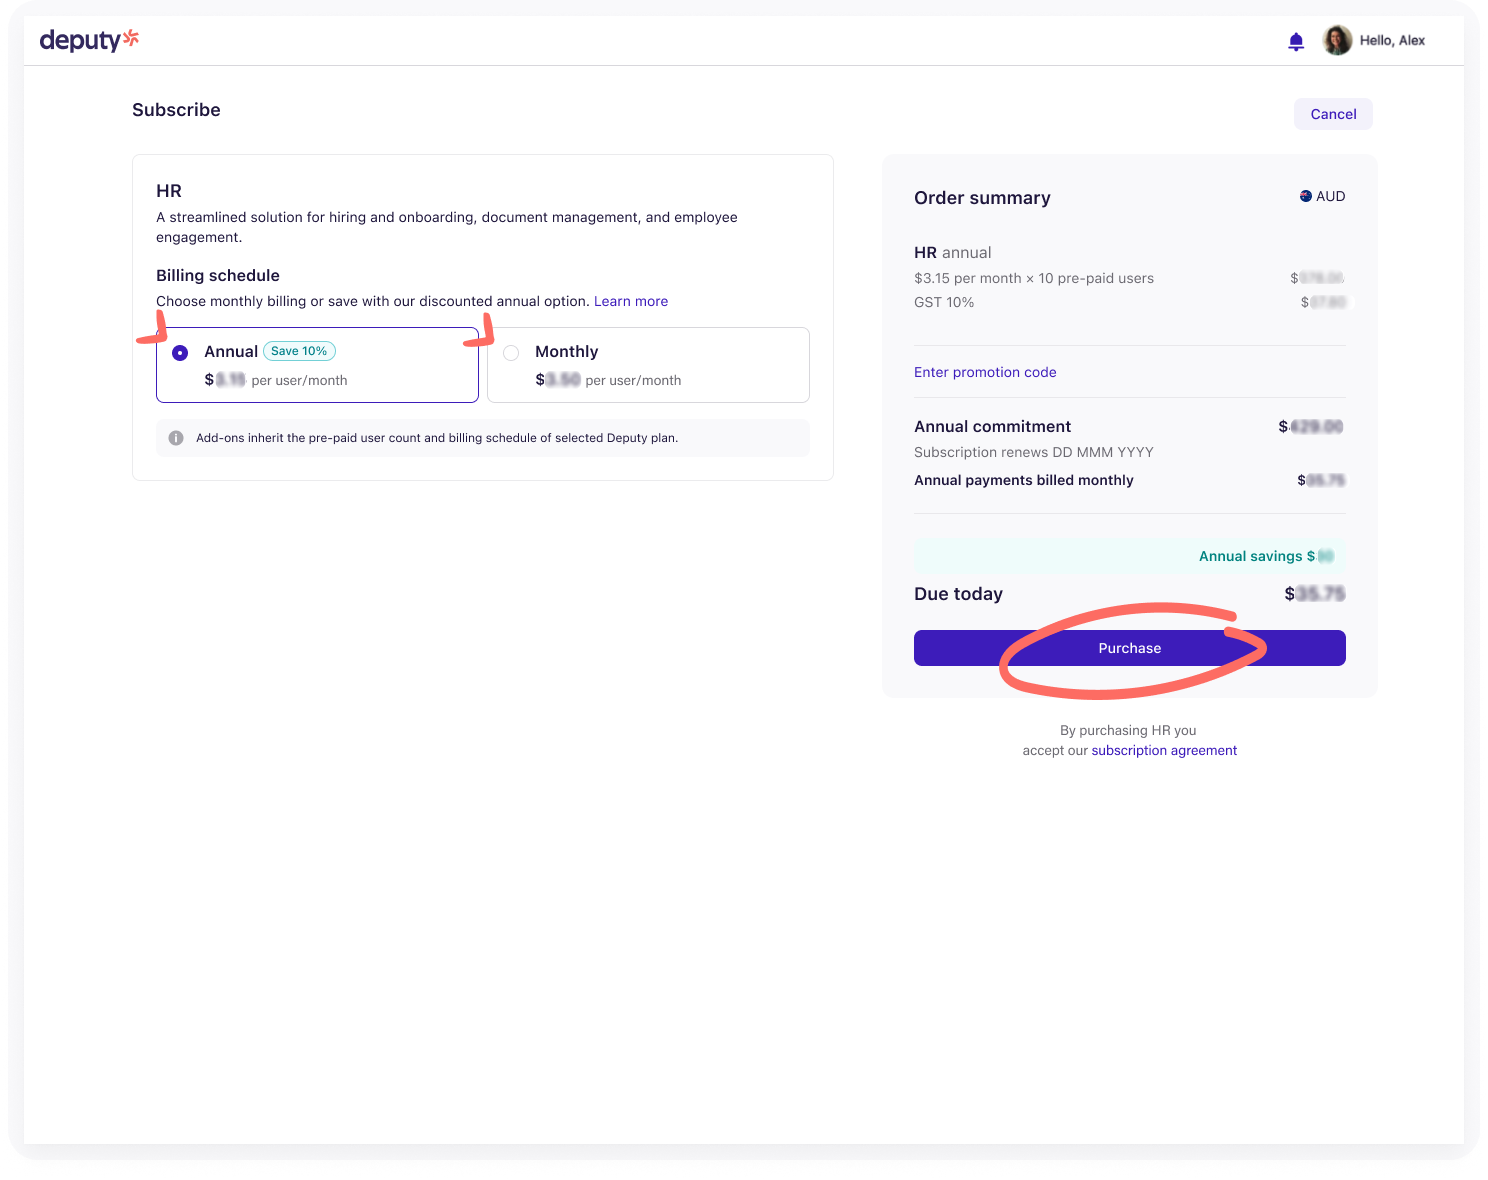
Task: Click the AUD currency label
Action: pos(1330,196)
